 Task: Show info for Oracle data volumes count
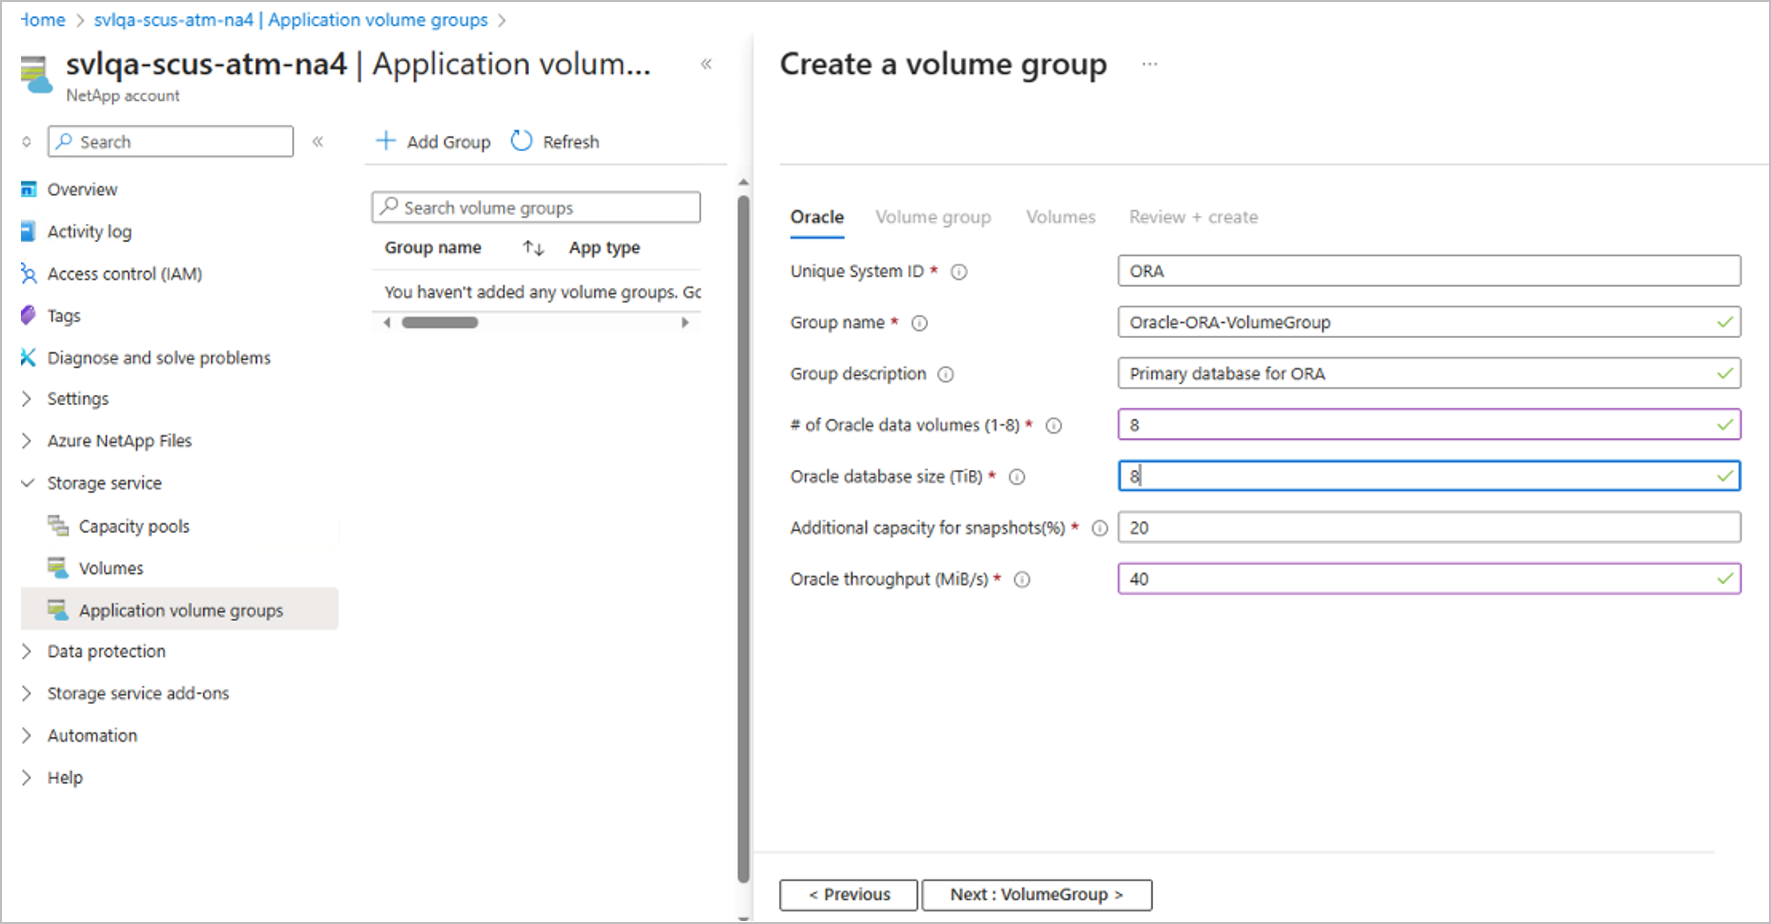click(x=1054, y=425)
